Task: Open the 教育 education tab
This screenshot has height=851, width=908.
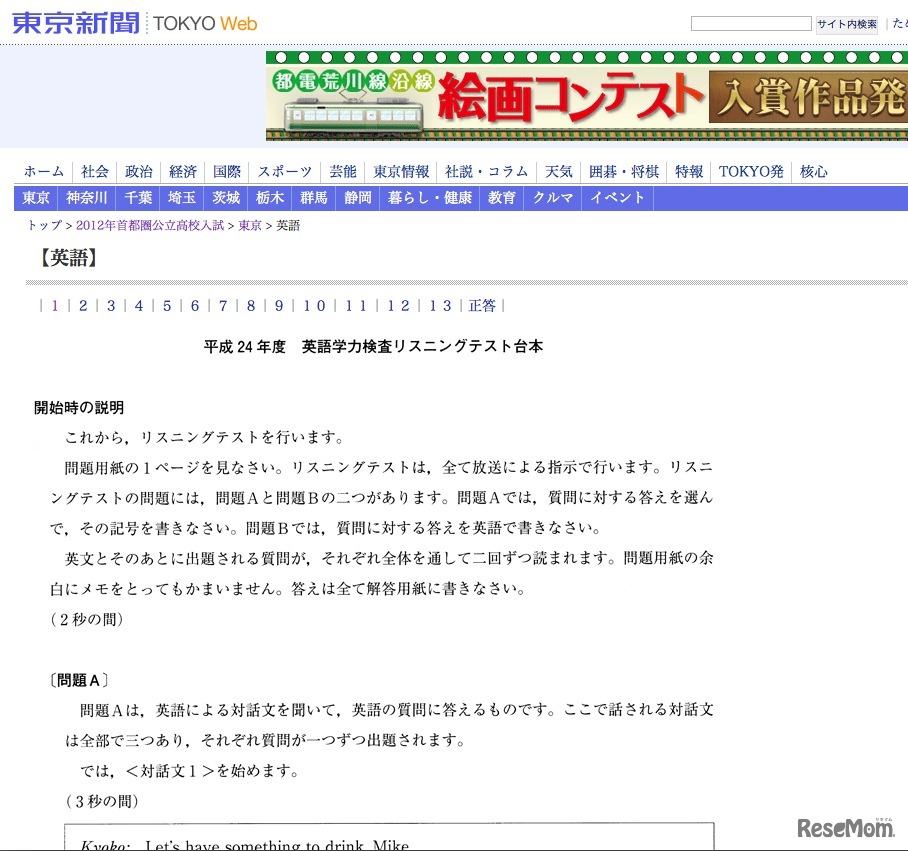Action: (x=502, y=198)
